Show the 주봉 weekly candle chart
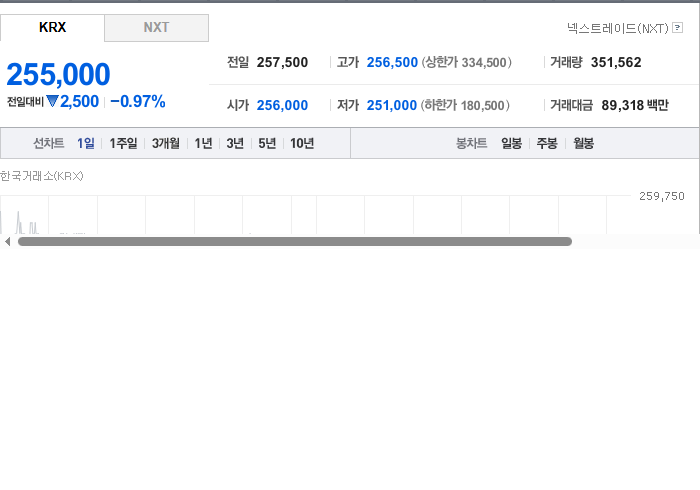The width and height of the screenshot is (700, 490). (547, 143)
